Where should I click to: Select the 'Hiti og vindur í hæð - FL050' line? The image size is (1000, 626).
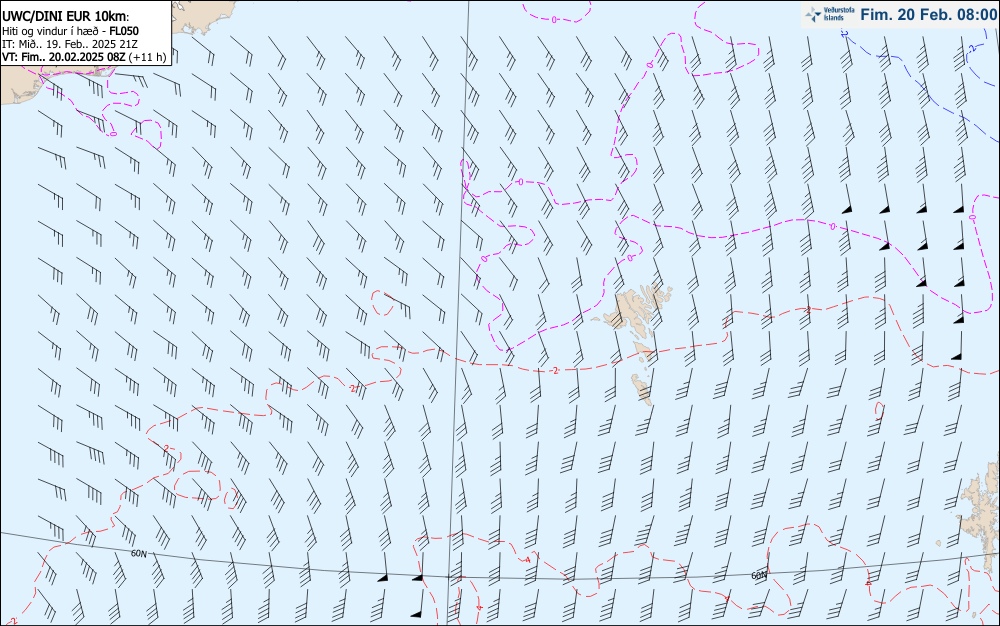(70, 31)
